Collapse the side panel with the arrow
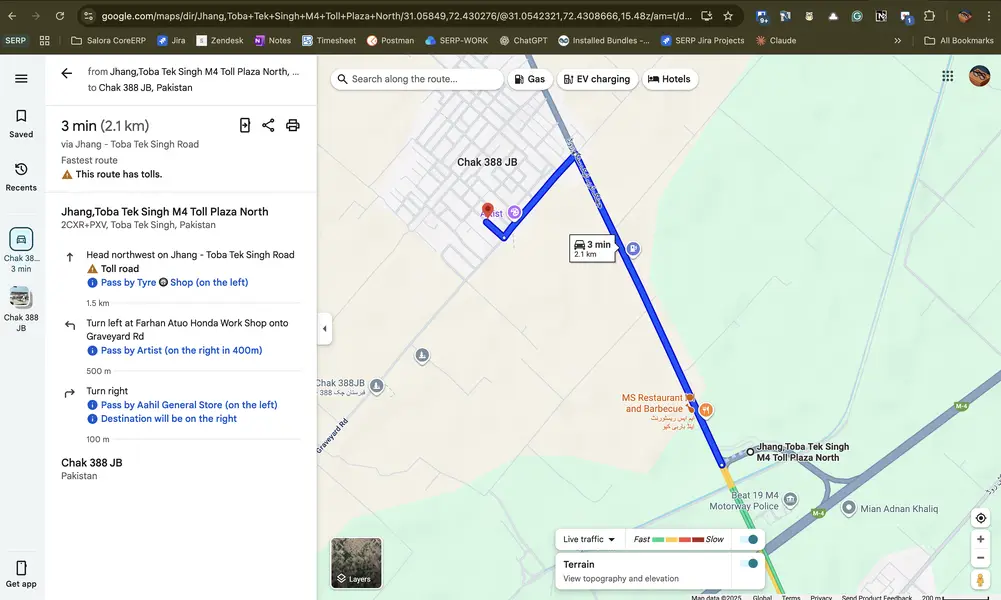 click(x=324, y=329)
